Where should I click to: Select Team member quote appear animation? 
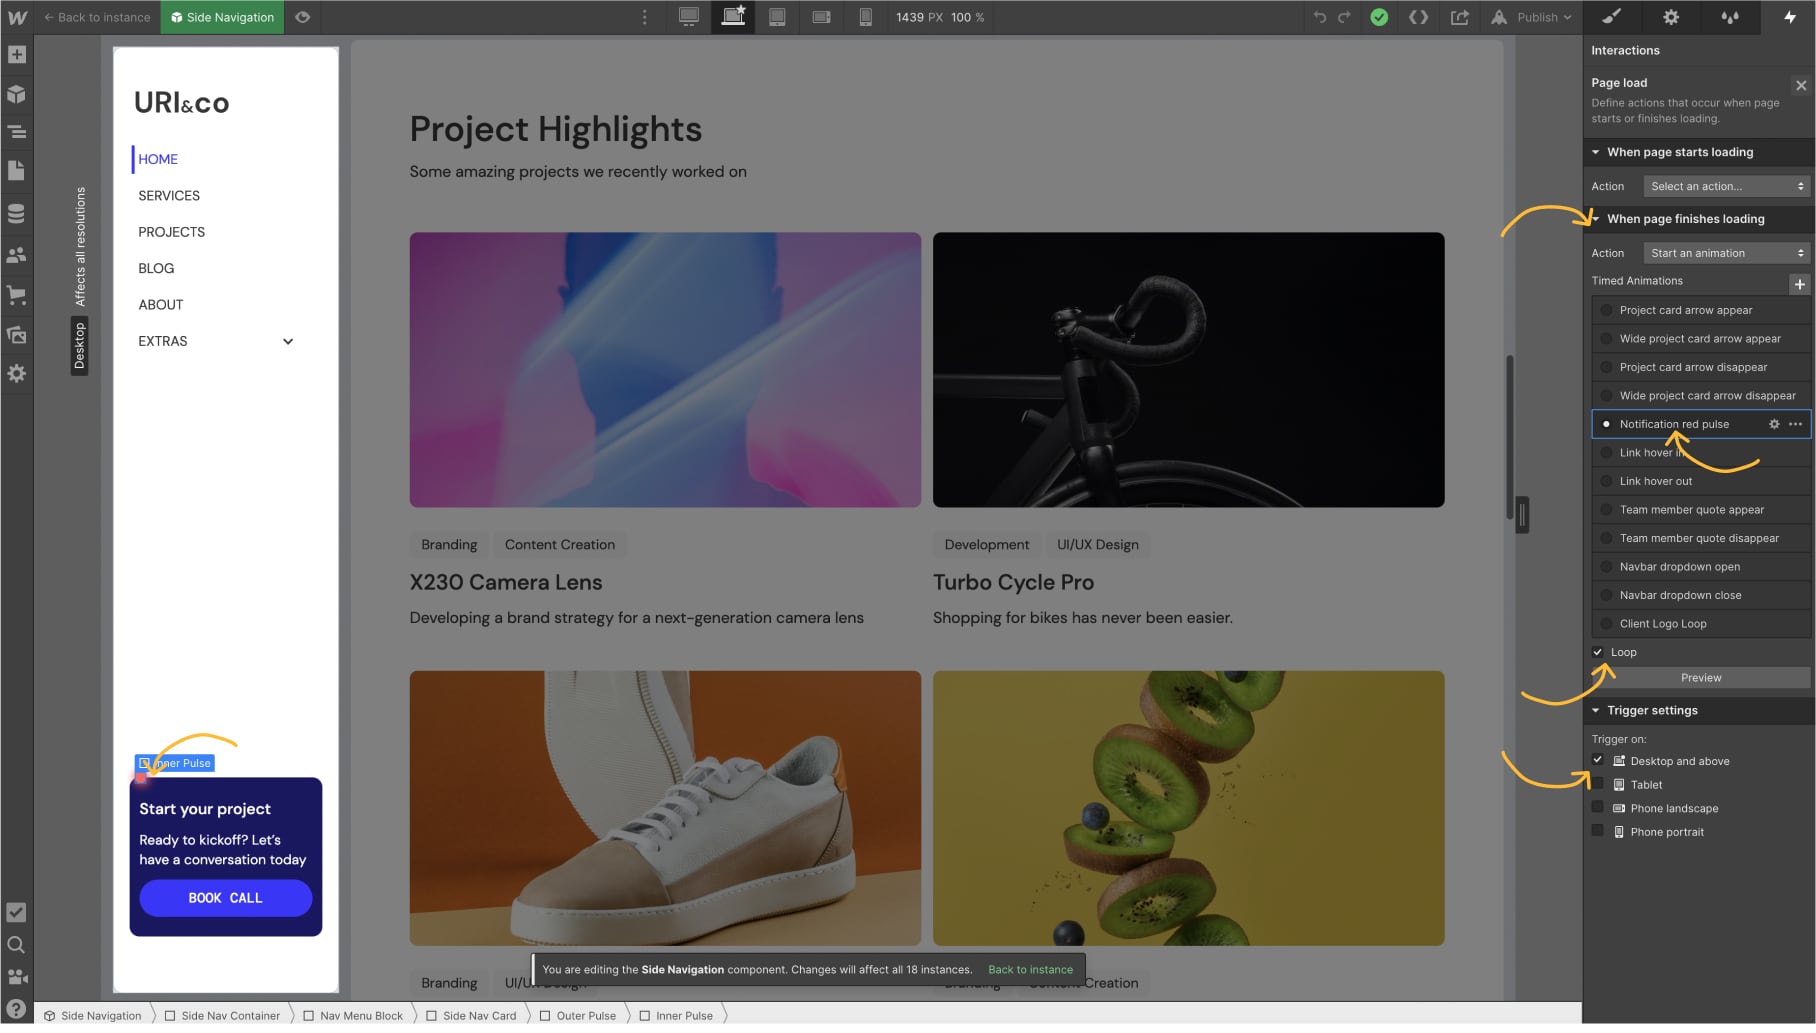[x=1701, y=510]
